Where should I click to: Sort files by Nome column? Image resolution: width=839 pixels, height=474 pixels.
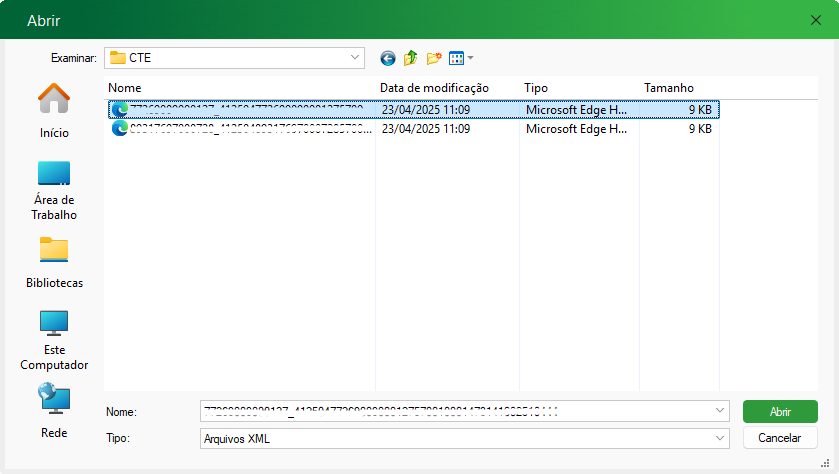tap(240, 88)
